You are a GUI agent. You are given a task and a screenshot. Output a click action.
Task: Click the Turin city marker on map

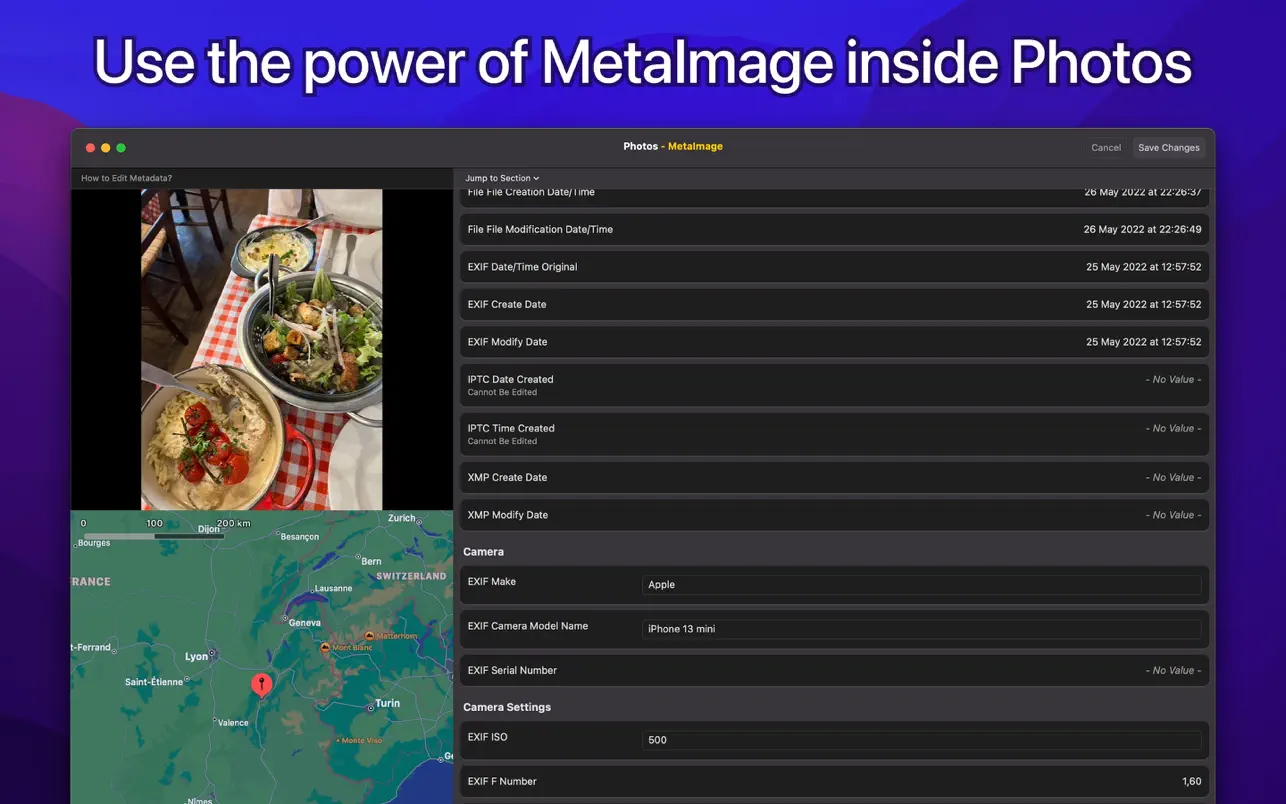(x=370, y=704)
